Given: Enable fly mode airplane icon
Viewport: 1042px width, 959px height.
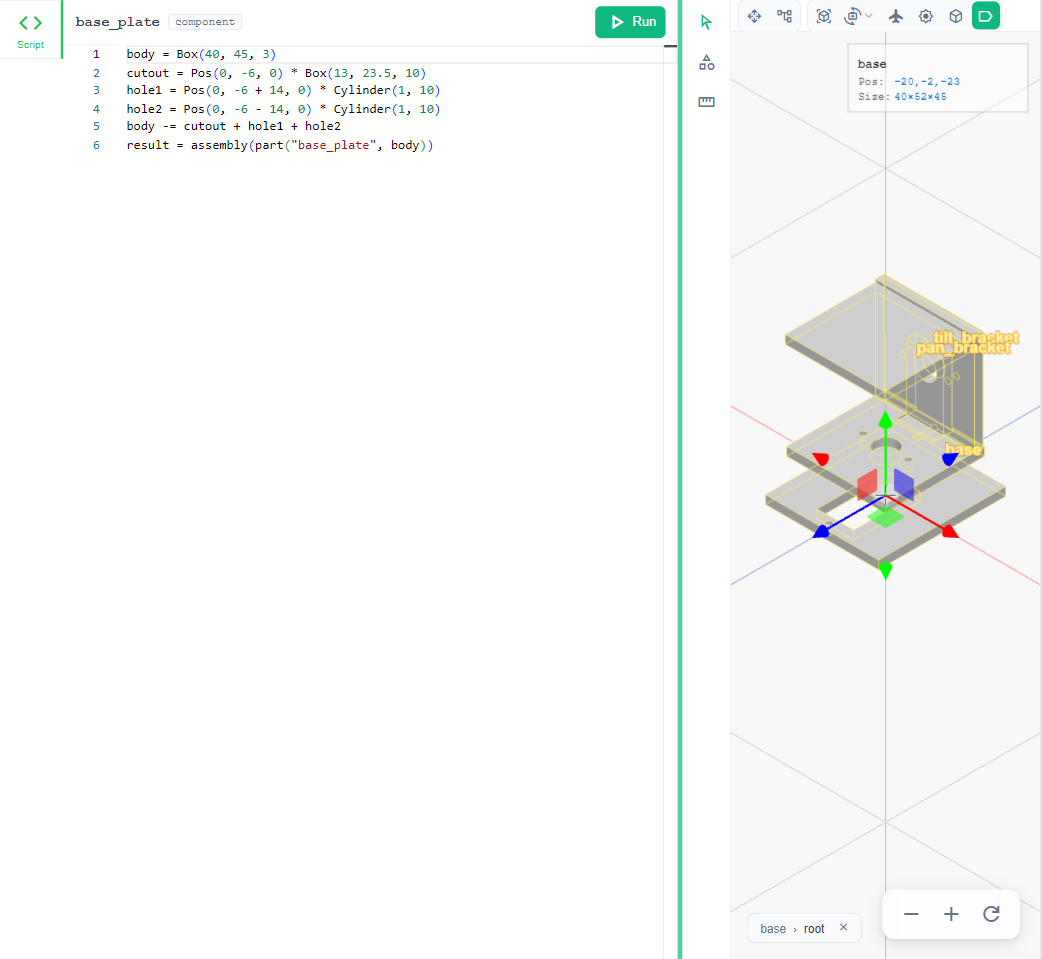Looking at the screenshot, I should pyautogui.click(x=896, y=16).
